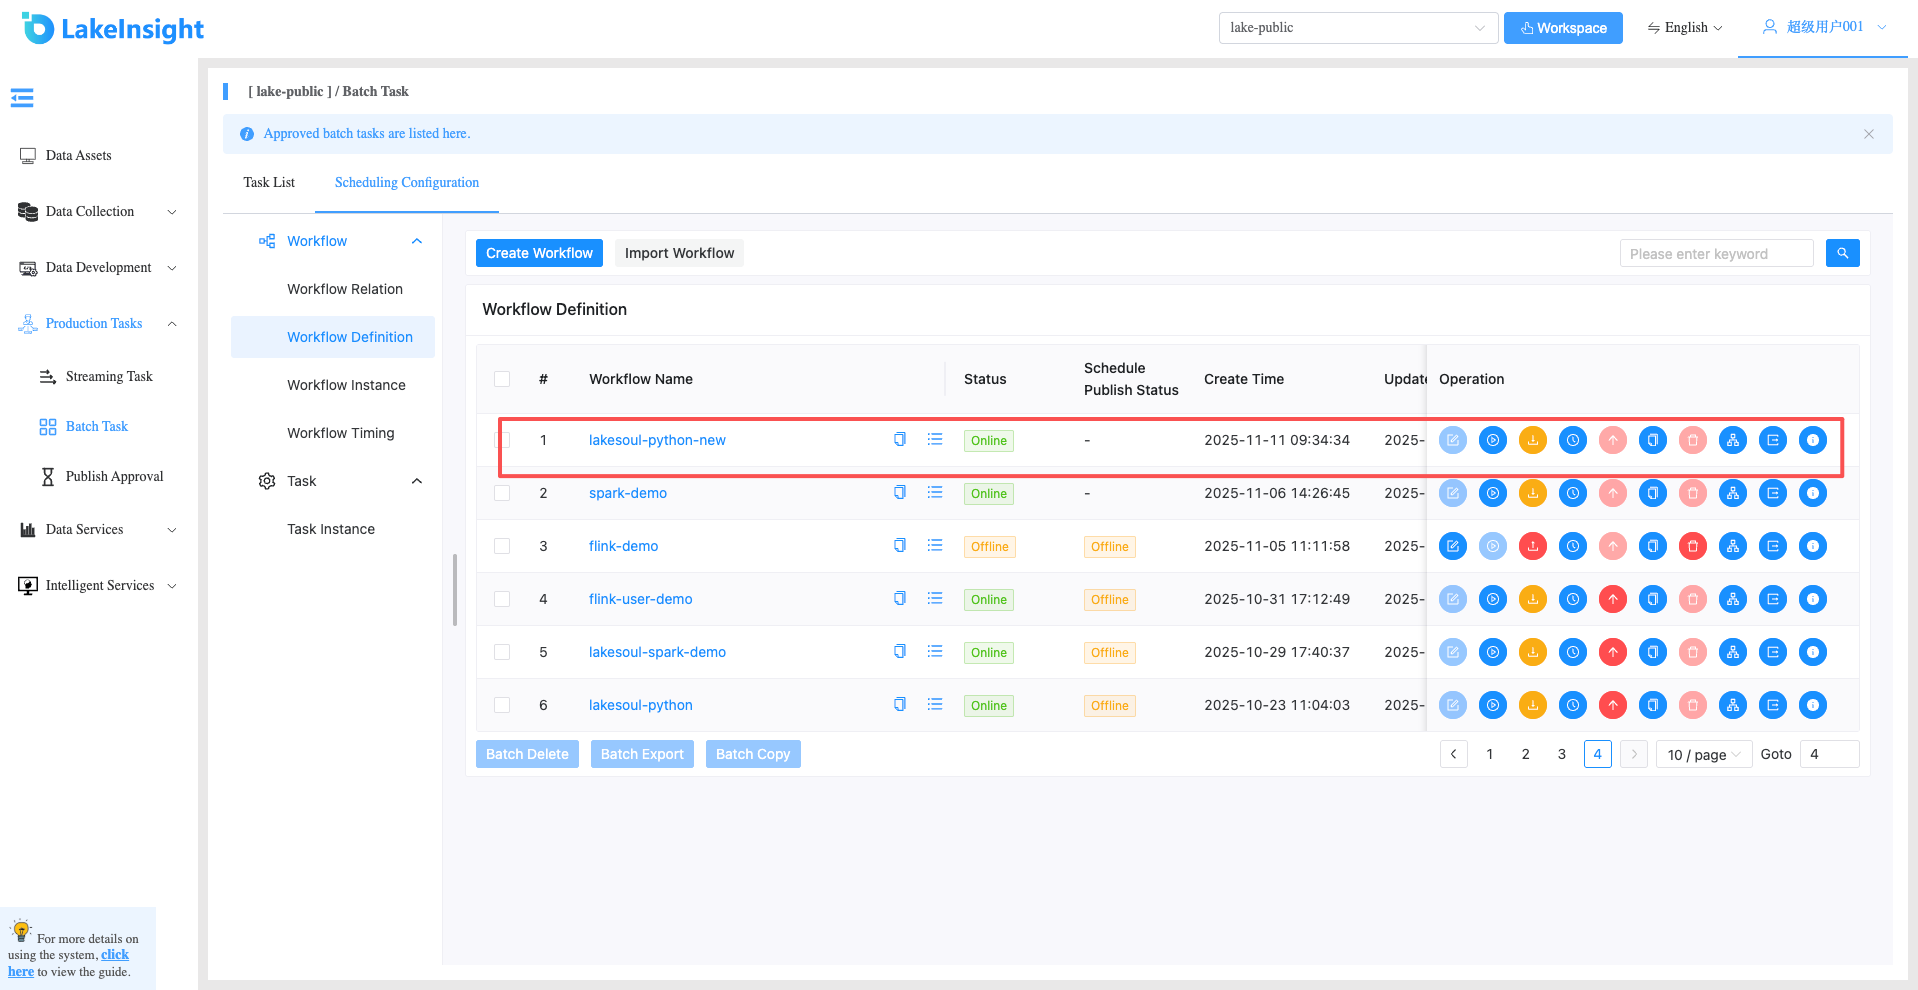This screenshot has height=990, width=1918.
Task: Delete the flink-demo workflow with trash icon
Action: [x=1693, y=546]
